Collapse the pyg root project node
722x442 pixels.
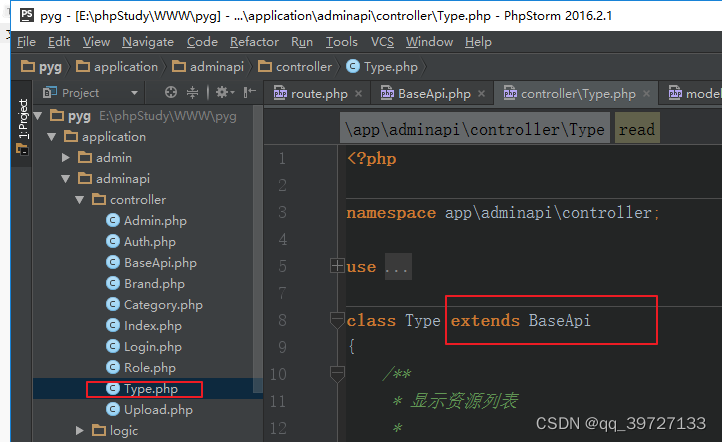[38, 116]
